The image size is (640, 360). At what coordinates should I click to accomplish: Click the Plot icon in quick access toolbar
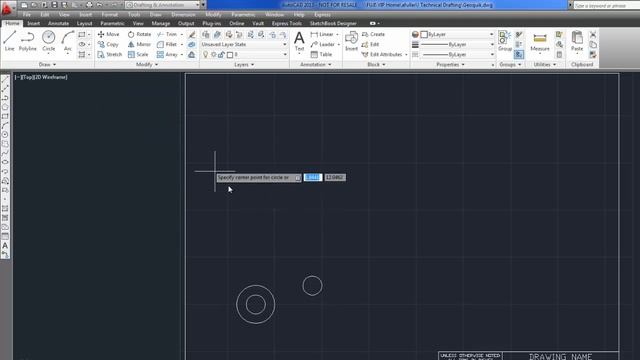tap(89, 5)
